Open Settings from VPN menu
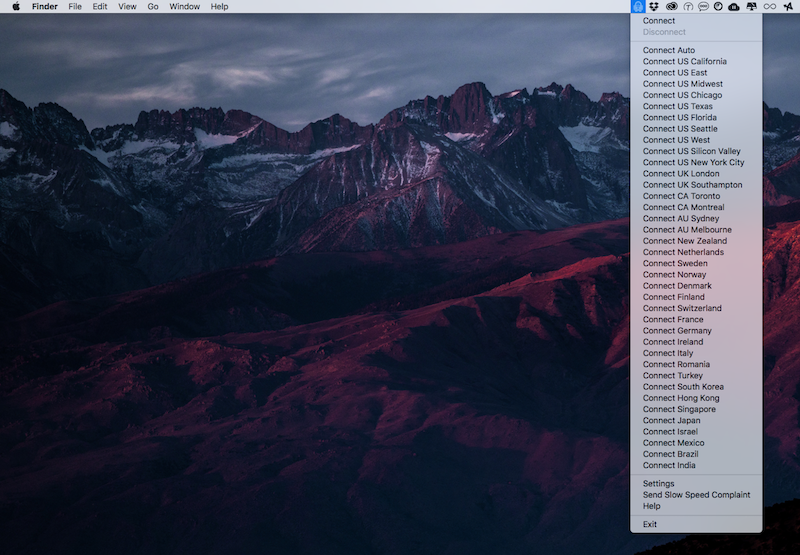This screenshot has width=800, height=555. (658, 483)
